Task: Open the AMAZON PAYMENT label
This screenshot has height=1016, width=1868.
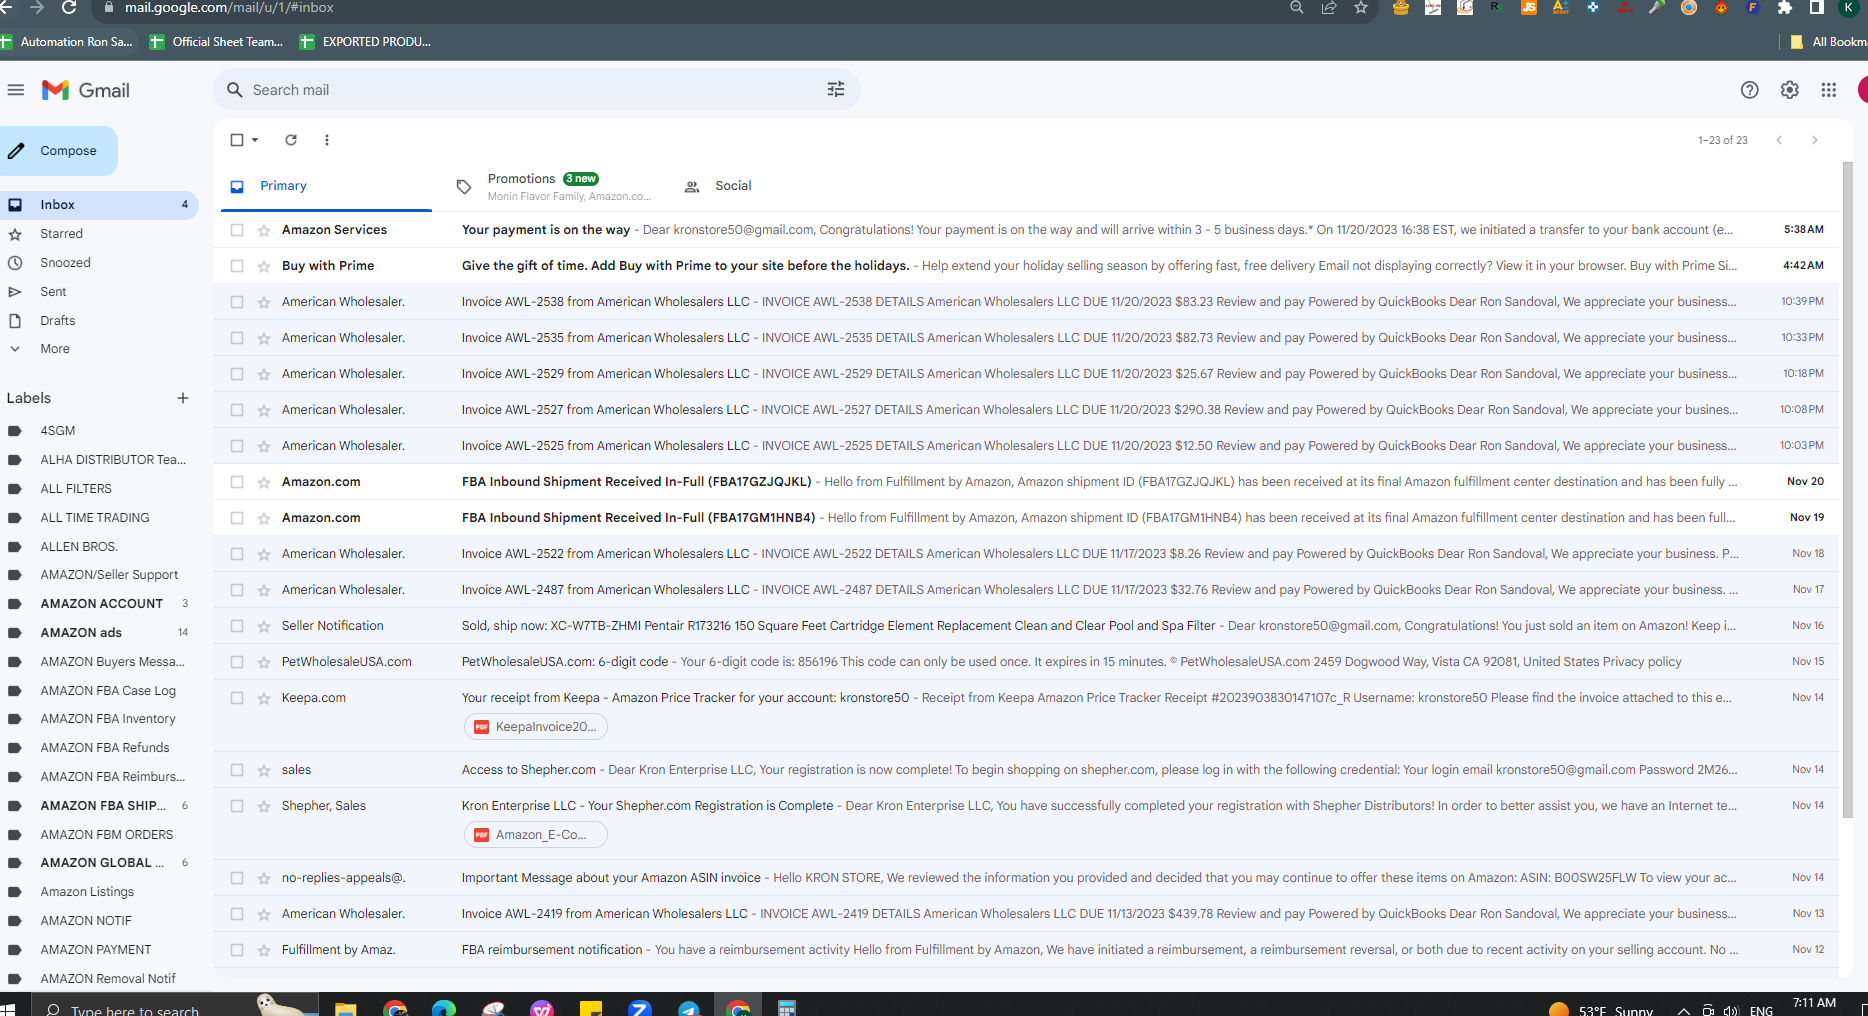Action: [96, 950]
